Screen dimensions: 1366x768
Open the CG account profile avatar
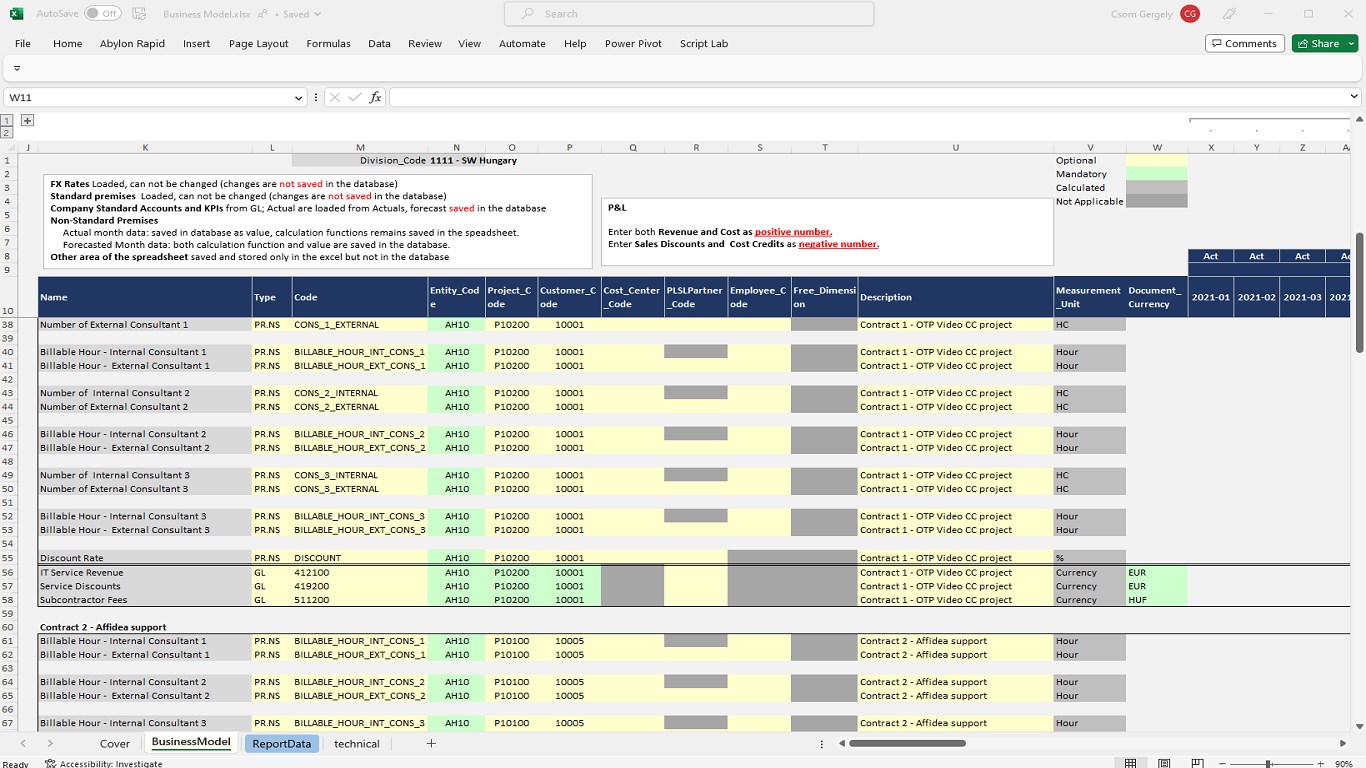tap(1189, 14)
